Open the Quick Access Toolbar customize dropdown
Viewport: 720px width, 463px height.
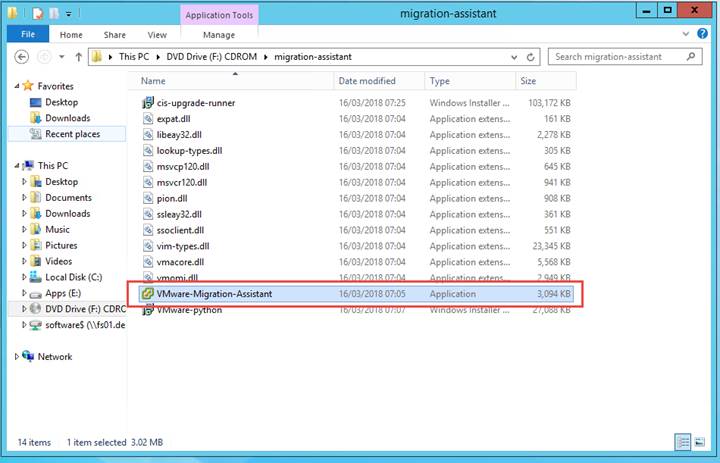[68, 14]
